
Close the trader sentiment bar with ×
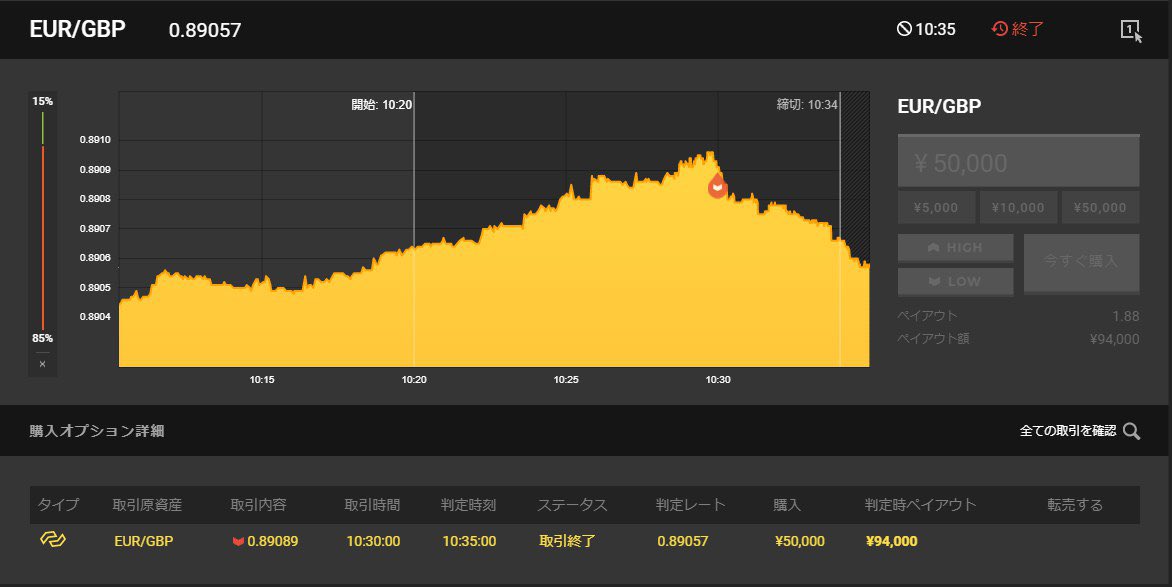(43, 364)
